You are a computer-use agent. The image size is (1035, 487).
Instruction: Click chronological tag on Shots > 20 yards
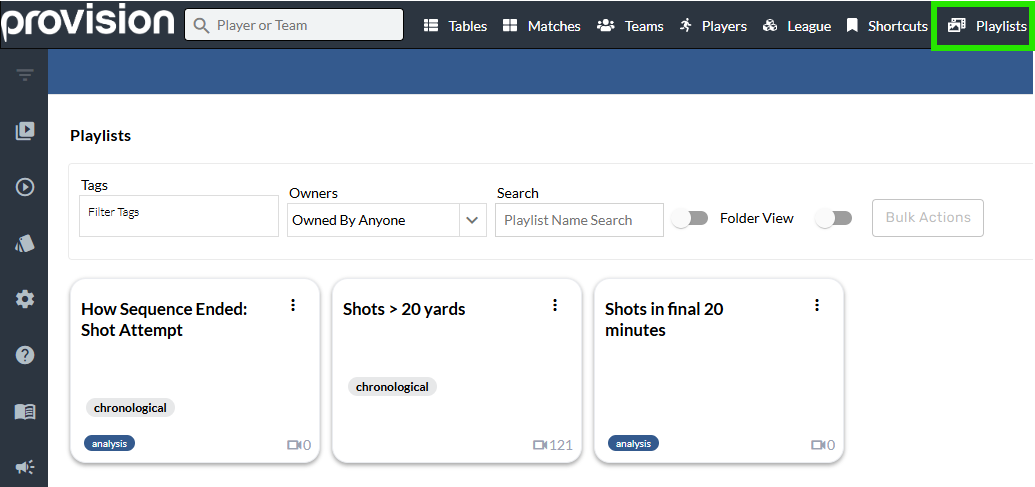393,387
